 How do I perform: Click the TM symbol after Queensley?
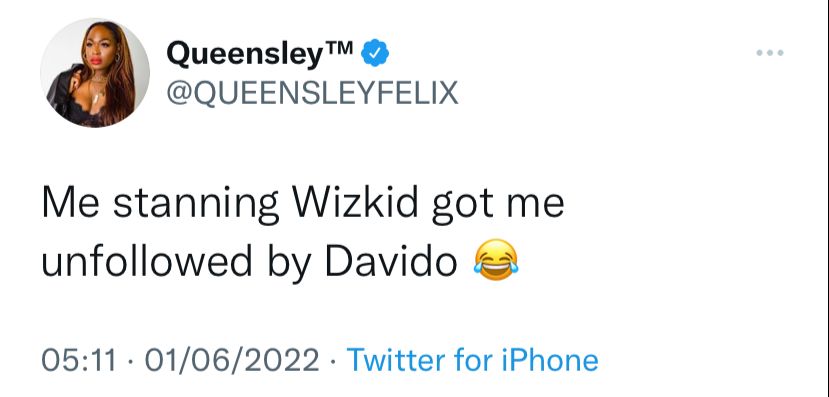click(x=337, y=48)
